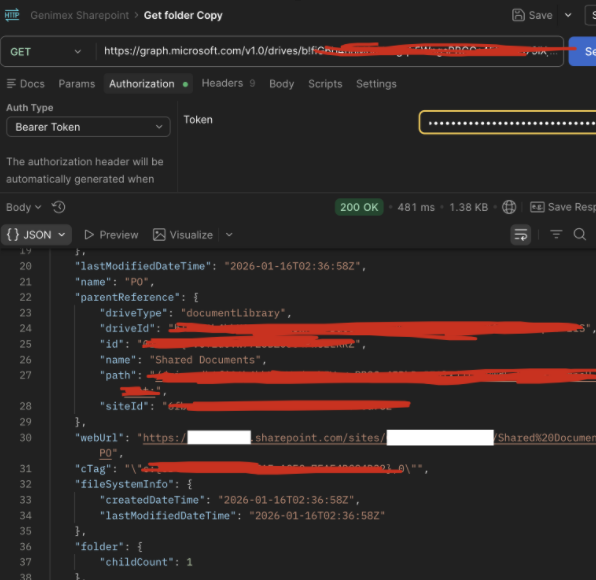Click the "lastModifiedDateTime" key on line 20

(143, 266)
